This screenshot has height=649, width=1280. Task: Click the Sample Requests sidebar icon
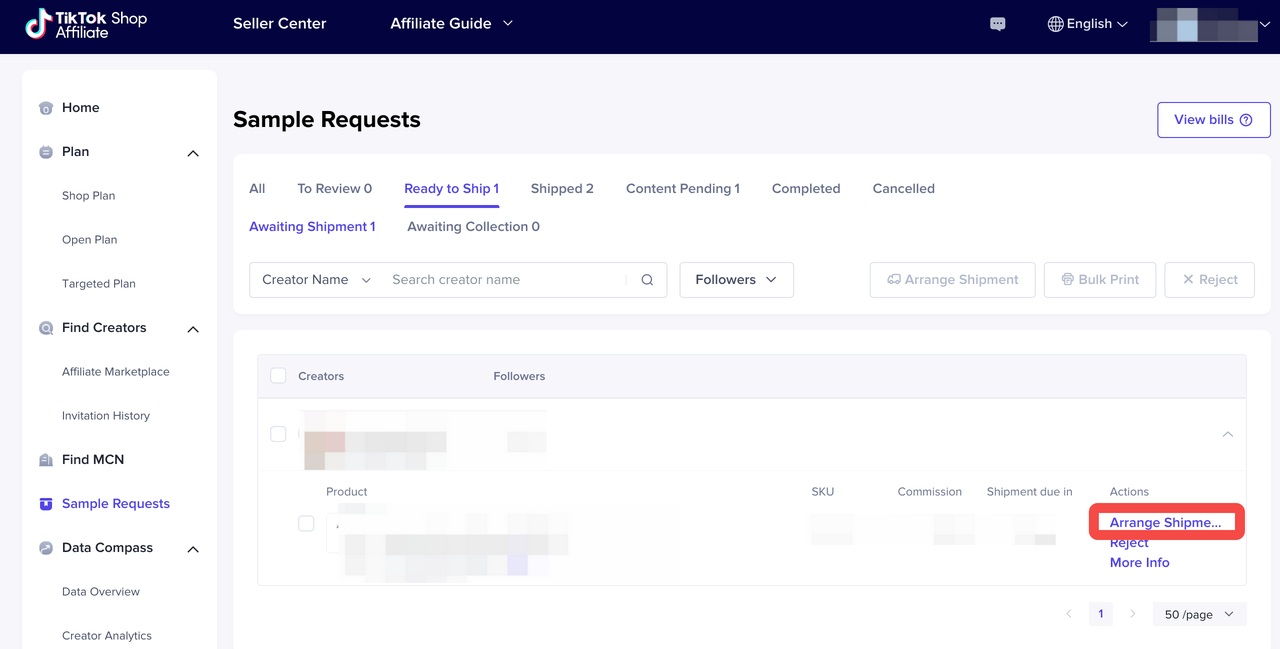[46, 504]
